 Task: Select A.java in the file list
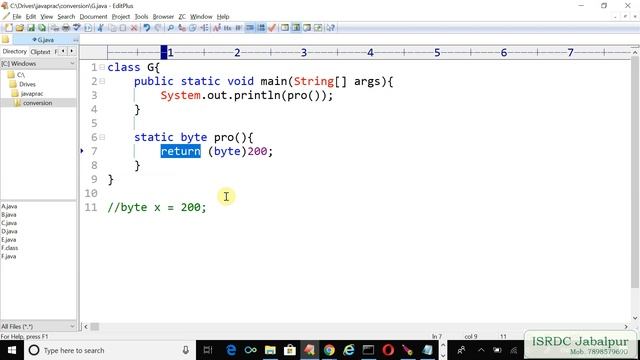pyautogui.click(x=9, y=207)
